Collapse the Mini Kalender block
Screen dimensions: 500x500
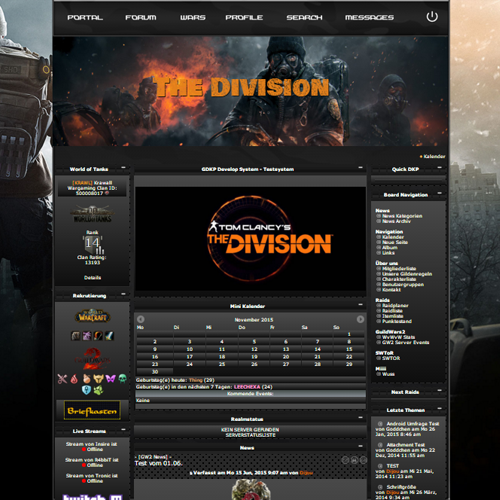pyautogui.click(x=360, y=304)
